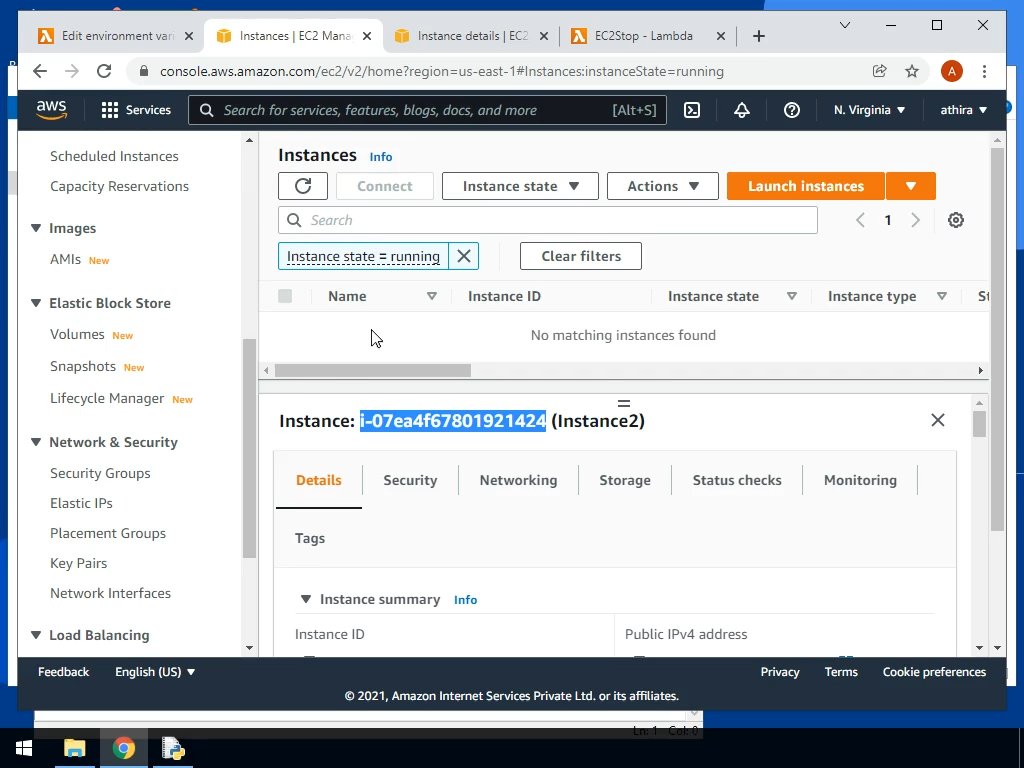Viewport: 1024px width, 768px height.
Task: Switch to the Monitoring tab
Action: click(860, 480)
